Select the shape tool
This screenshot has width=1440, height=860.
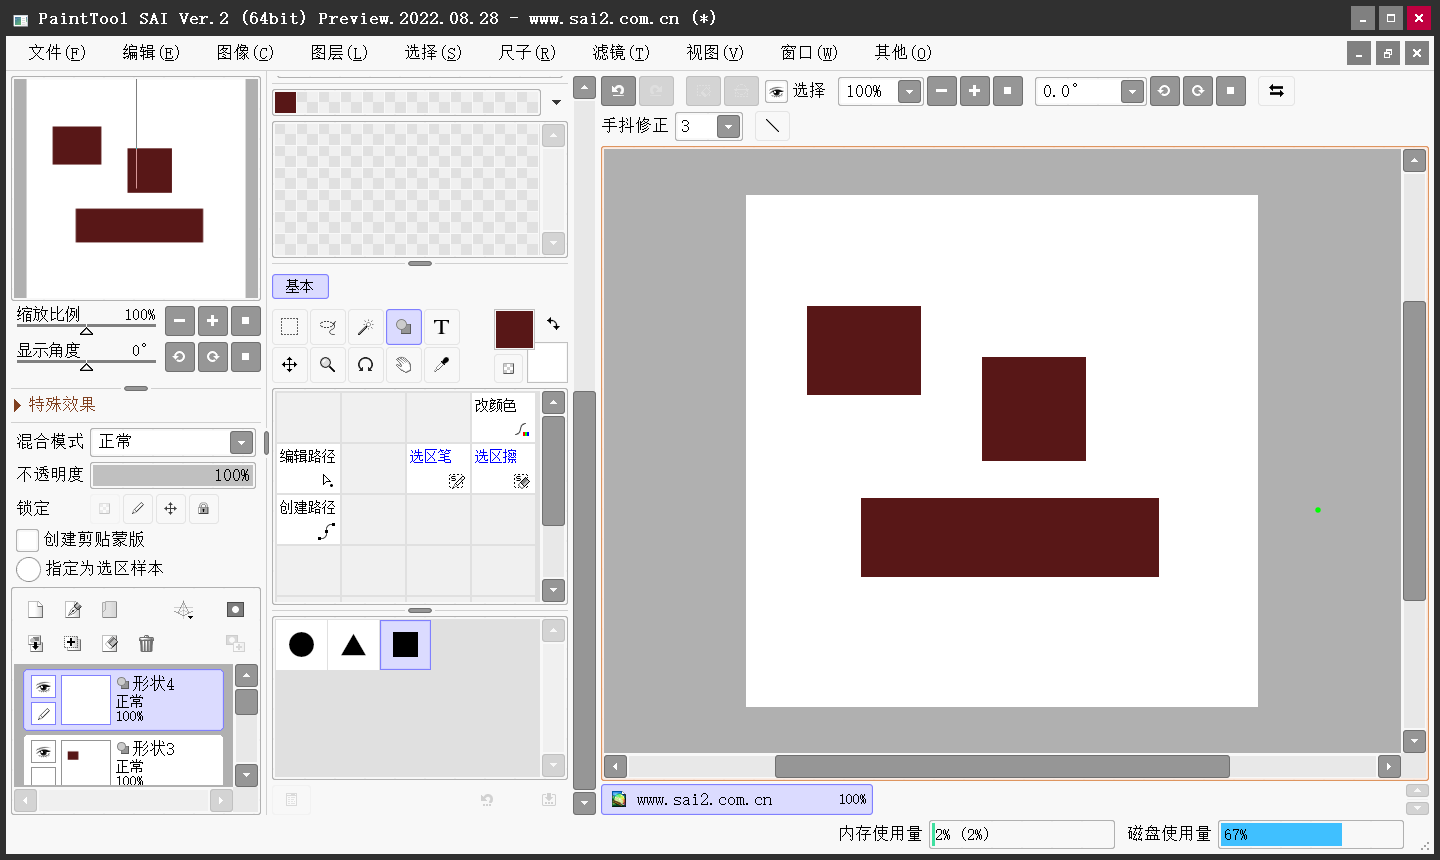pyautogui.click(x=403, y=327)
